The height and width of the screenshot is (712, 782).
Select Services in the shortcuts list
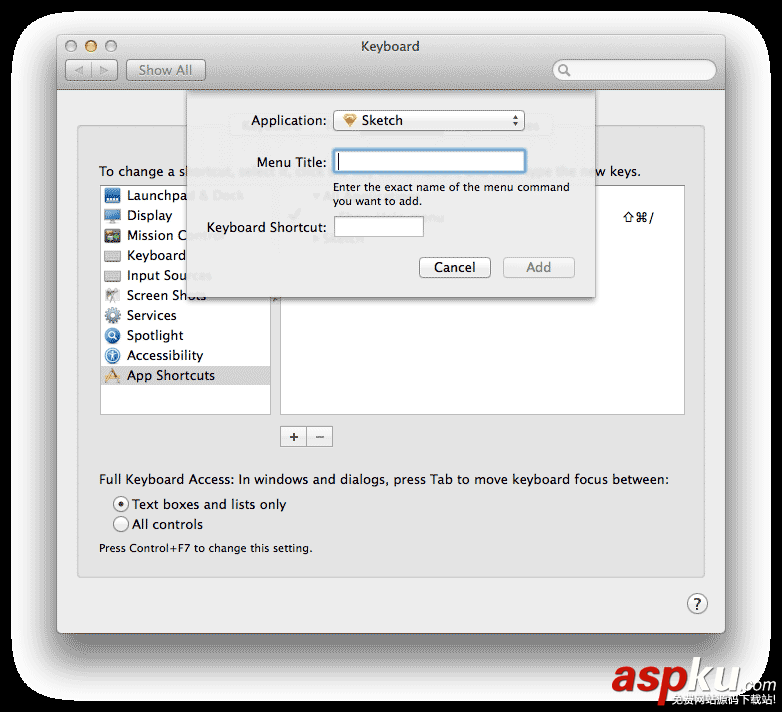click(186, 316)
